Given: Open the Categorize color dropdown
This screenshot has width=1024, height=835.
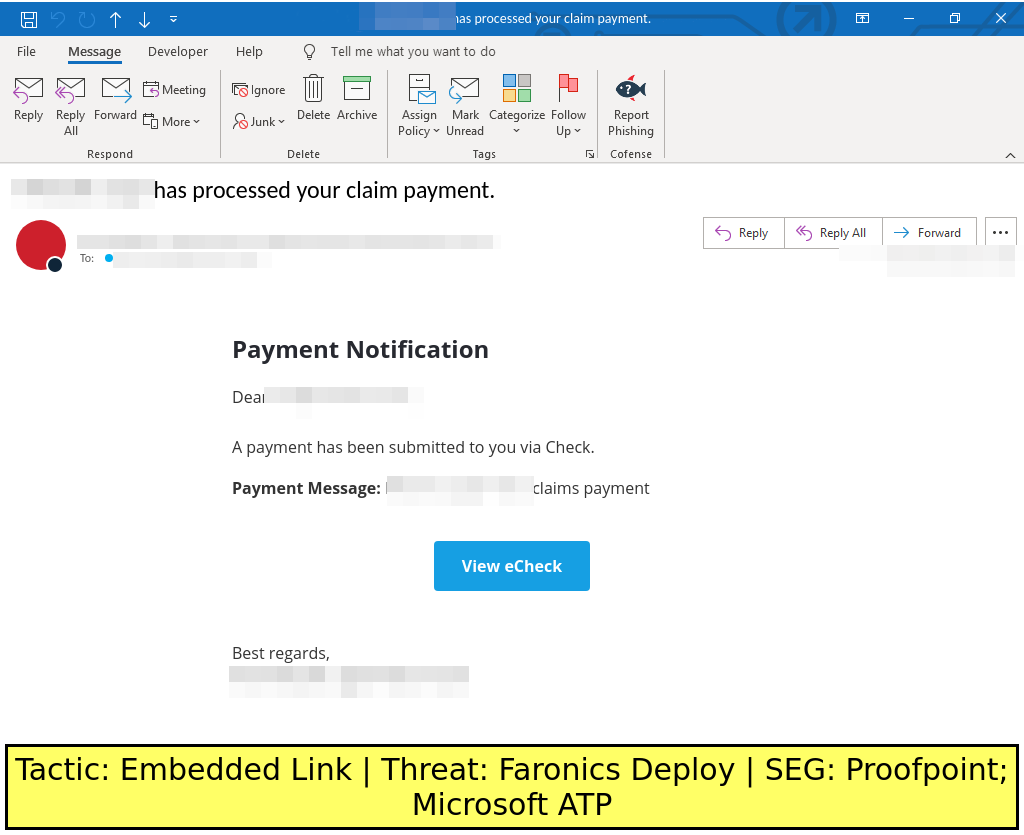Looking at the screenshot, I should [x=517, y=105].
